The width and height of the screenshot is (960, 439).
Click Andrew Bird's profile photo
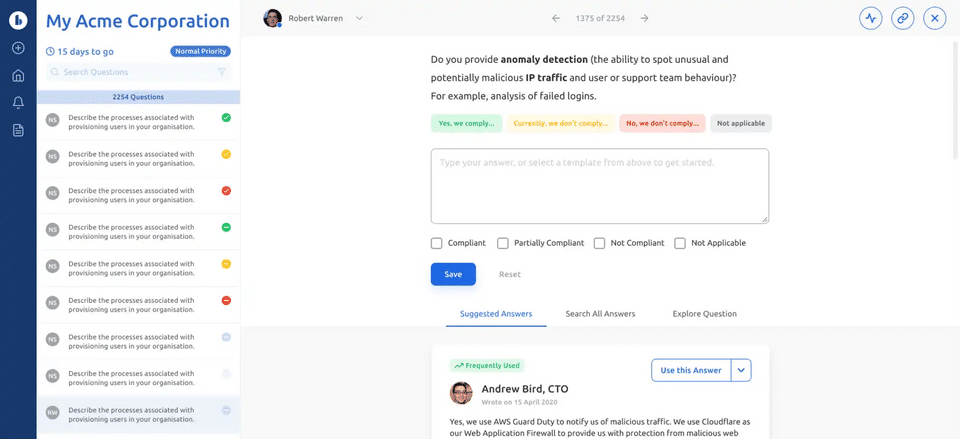[x=461, y=393]
